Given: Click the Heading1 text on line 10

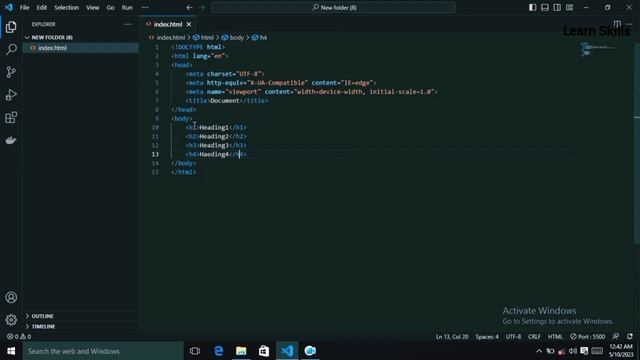Looking at the screenshot, I should [x=214, y=127].
